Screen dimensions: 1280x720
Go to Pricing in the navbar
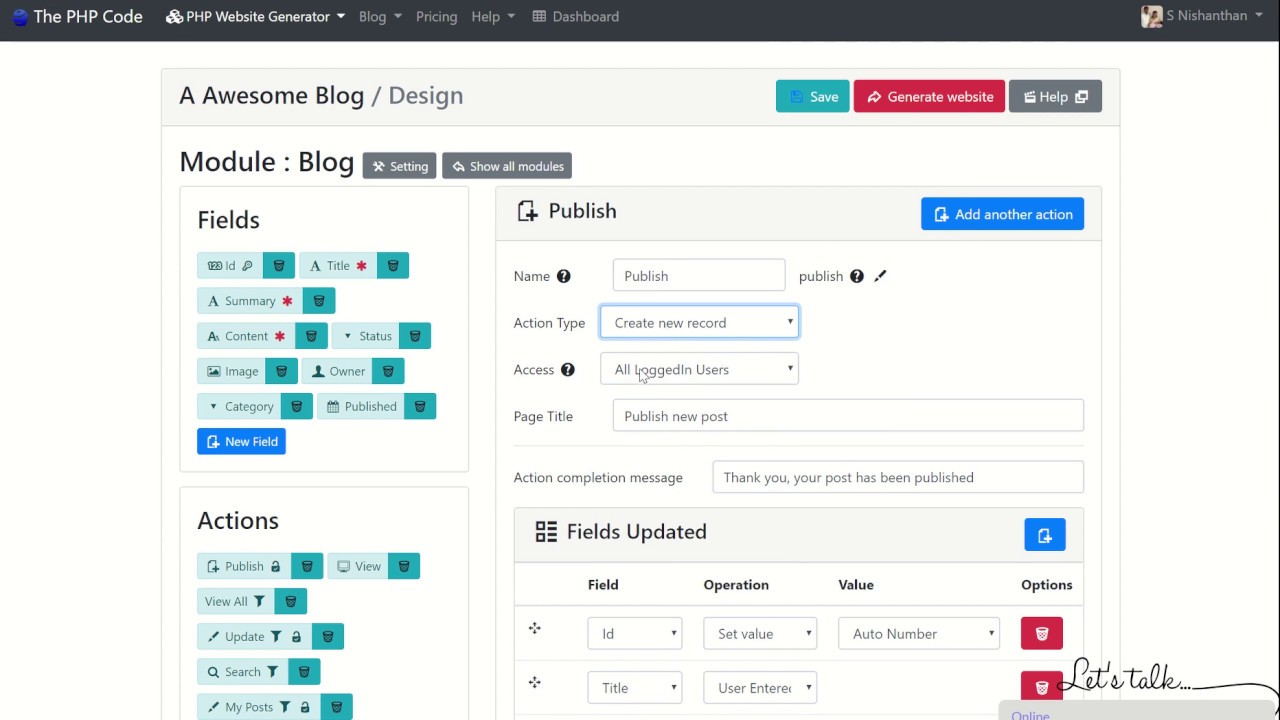click(x=436, y=17)
